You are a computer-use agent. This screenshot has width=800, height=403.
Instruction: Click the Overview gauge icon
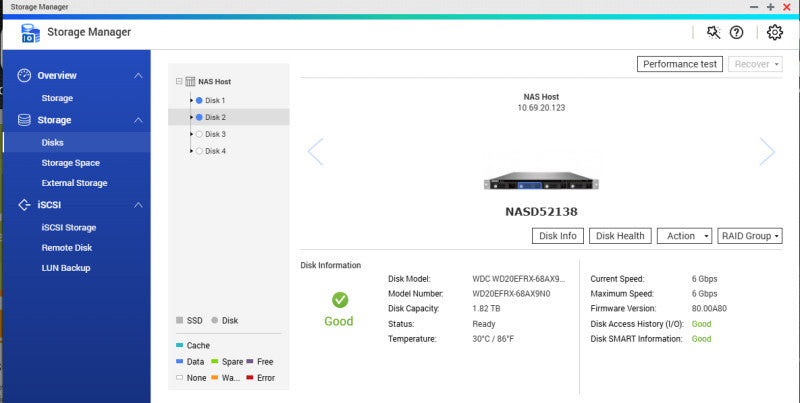pos(24,75)
